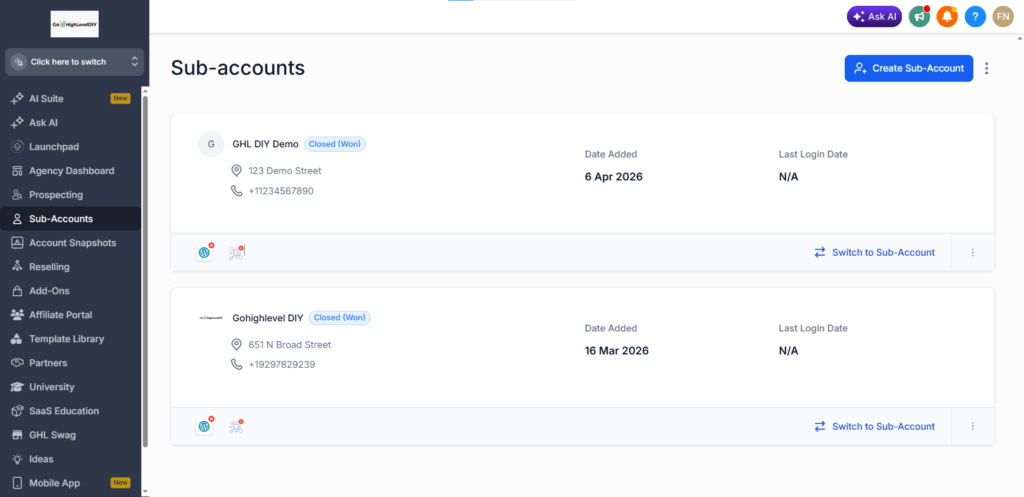Click the Add-Ons lock icon

point(18,291)
